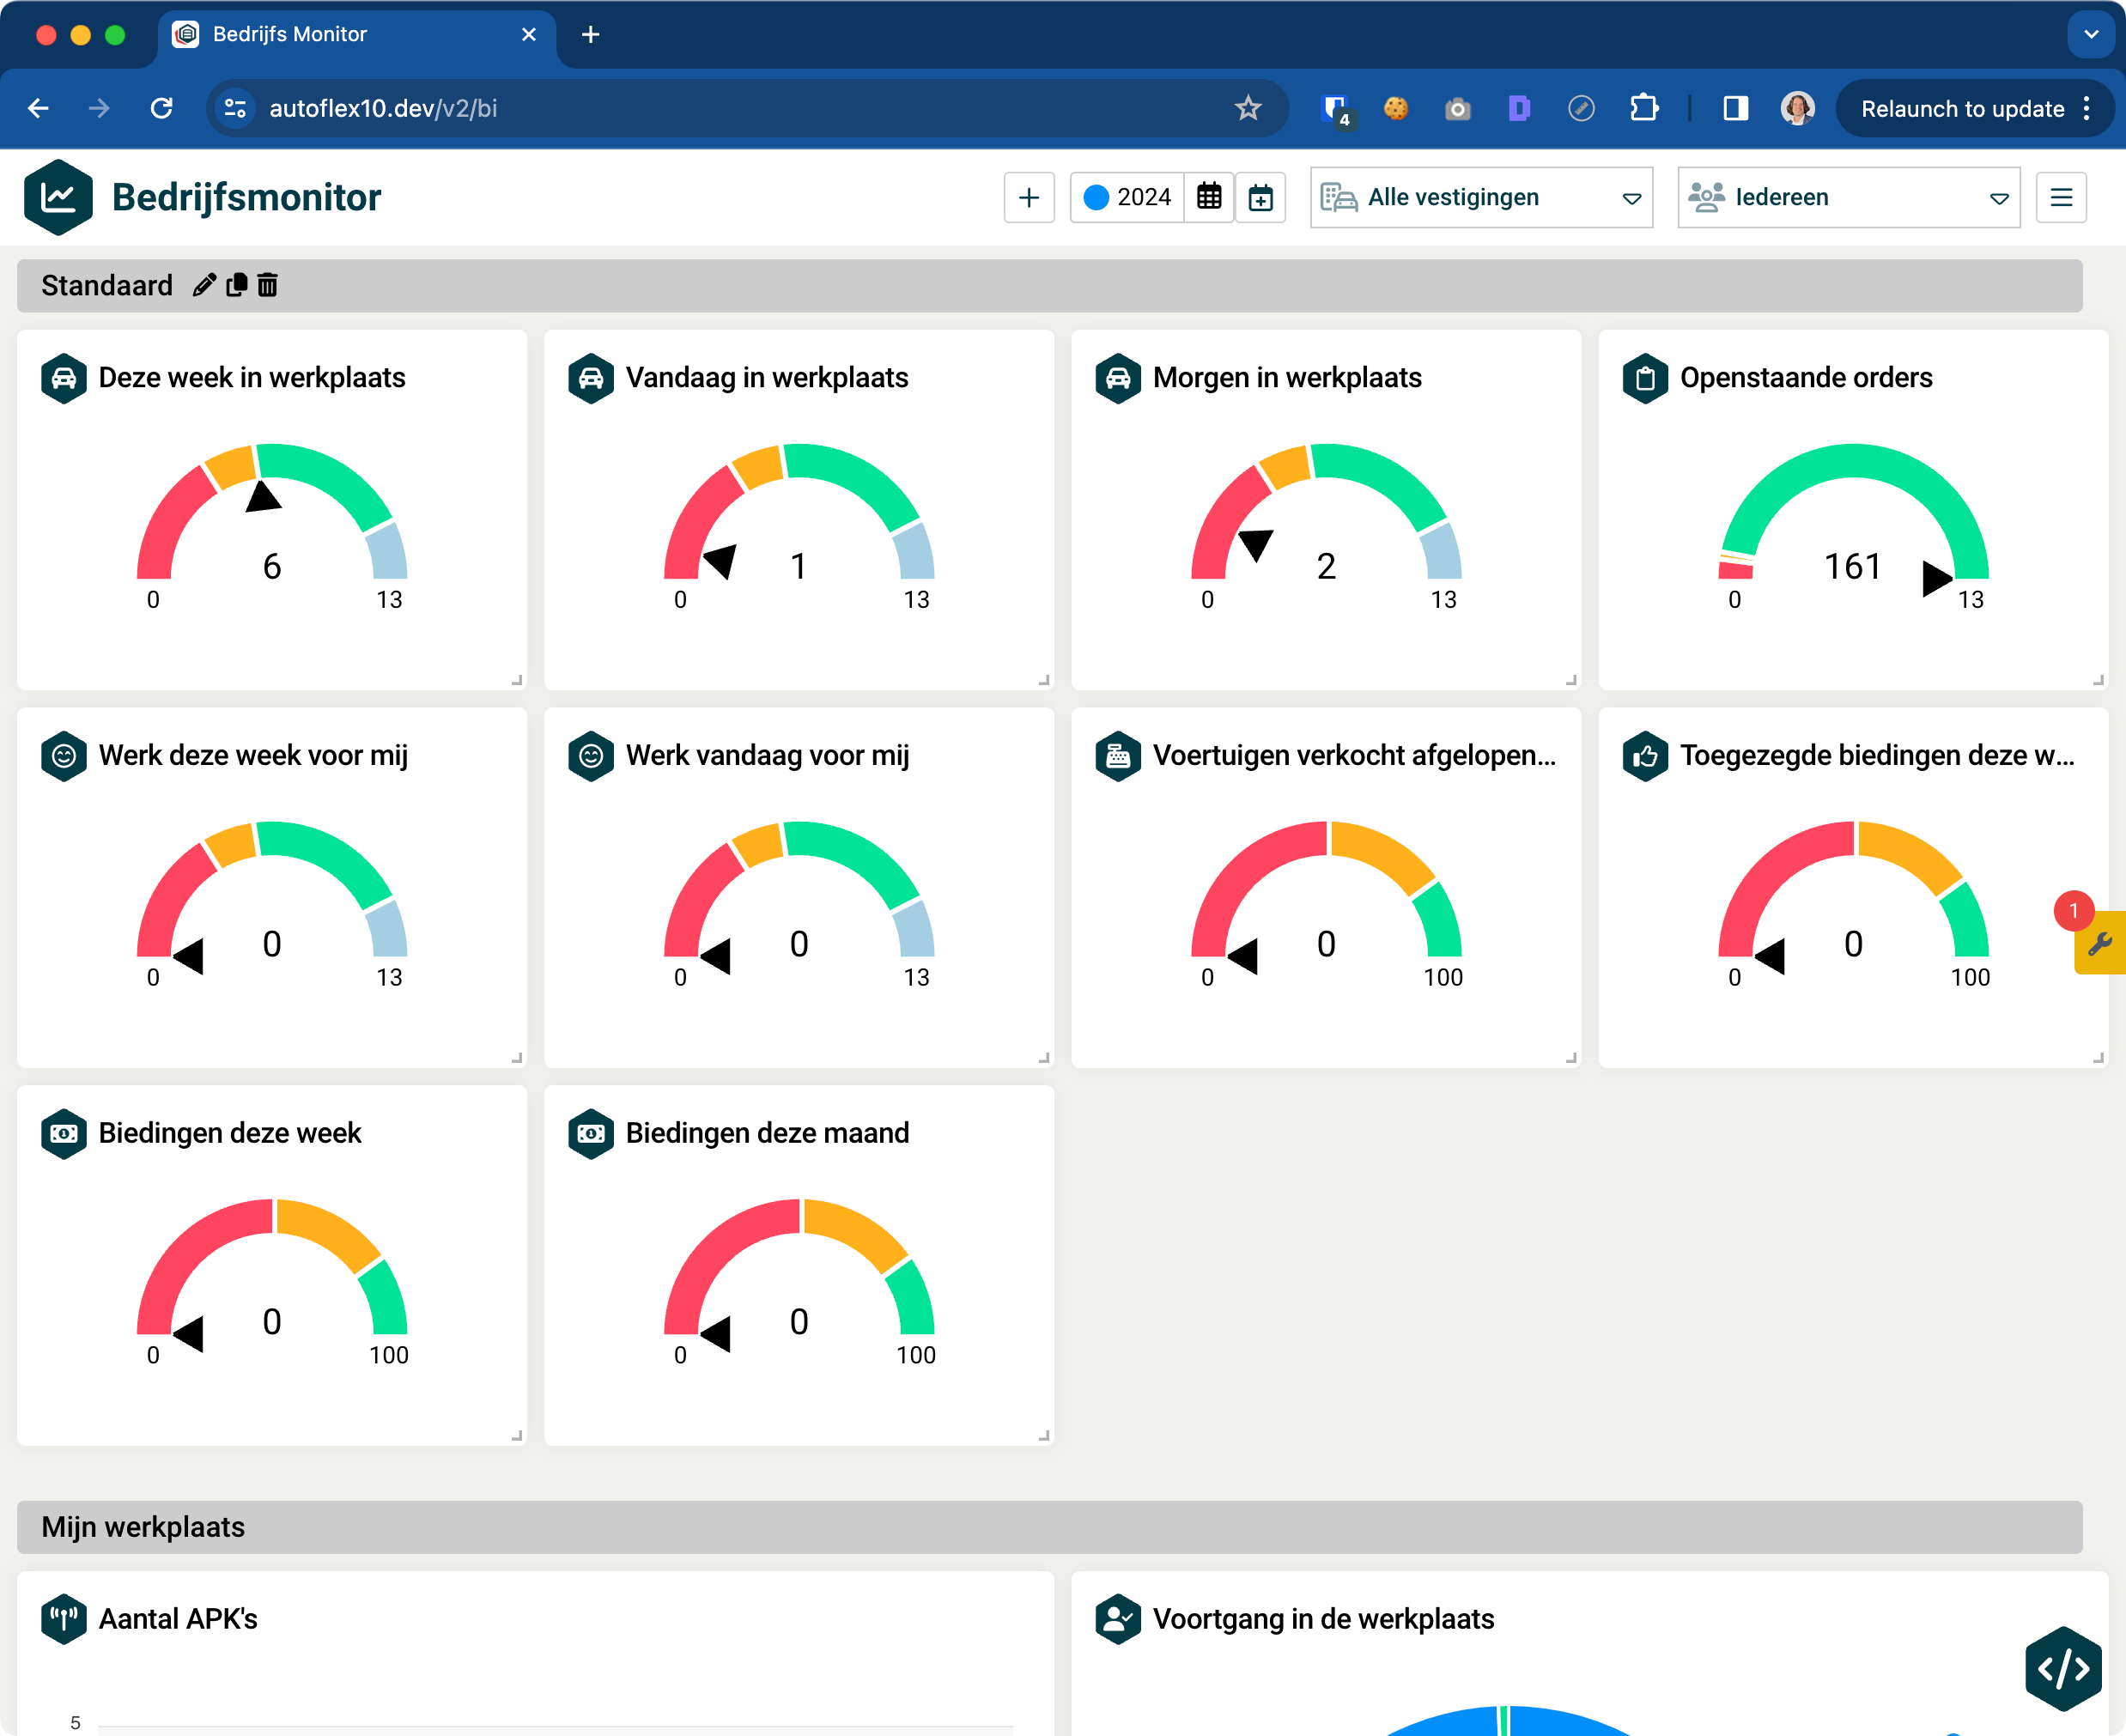
Task: Click the duplicate icon beside Standaard
Action: click(237, 286)
